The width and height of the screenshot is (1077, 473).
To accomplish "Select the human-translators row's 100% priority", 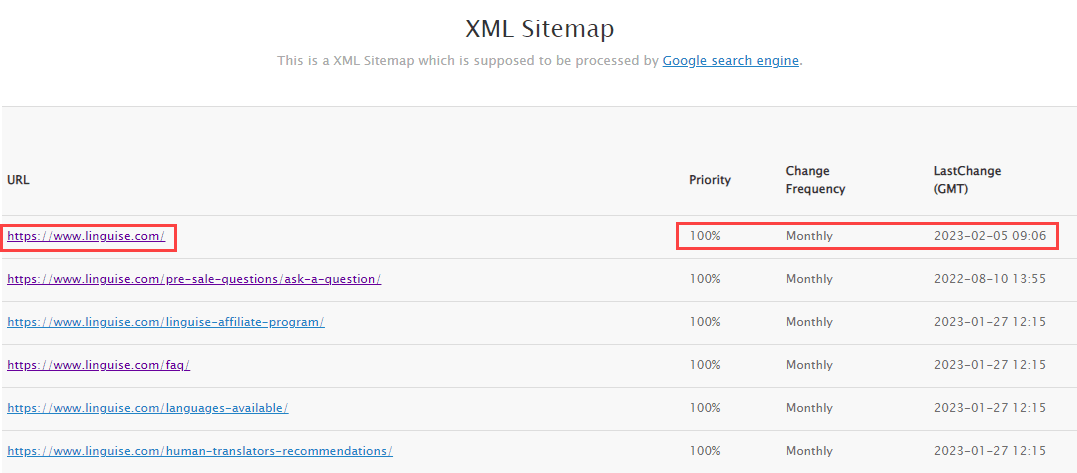I will (x=705, y=451).
